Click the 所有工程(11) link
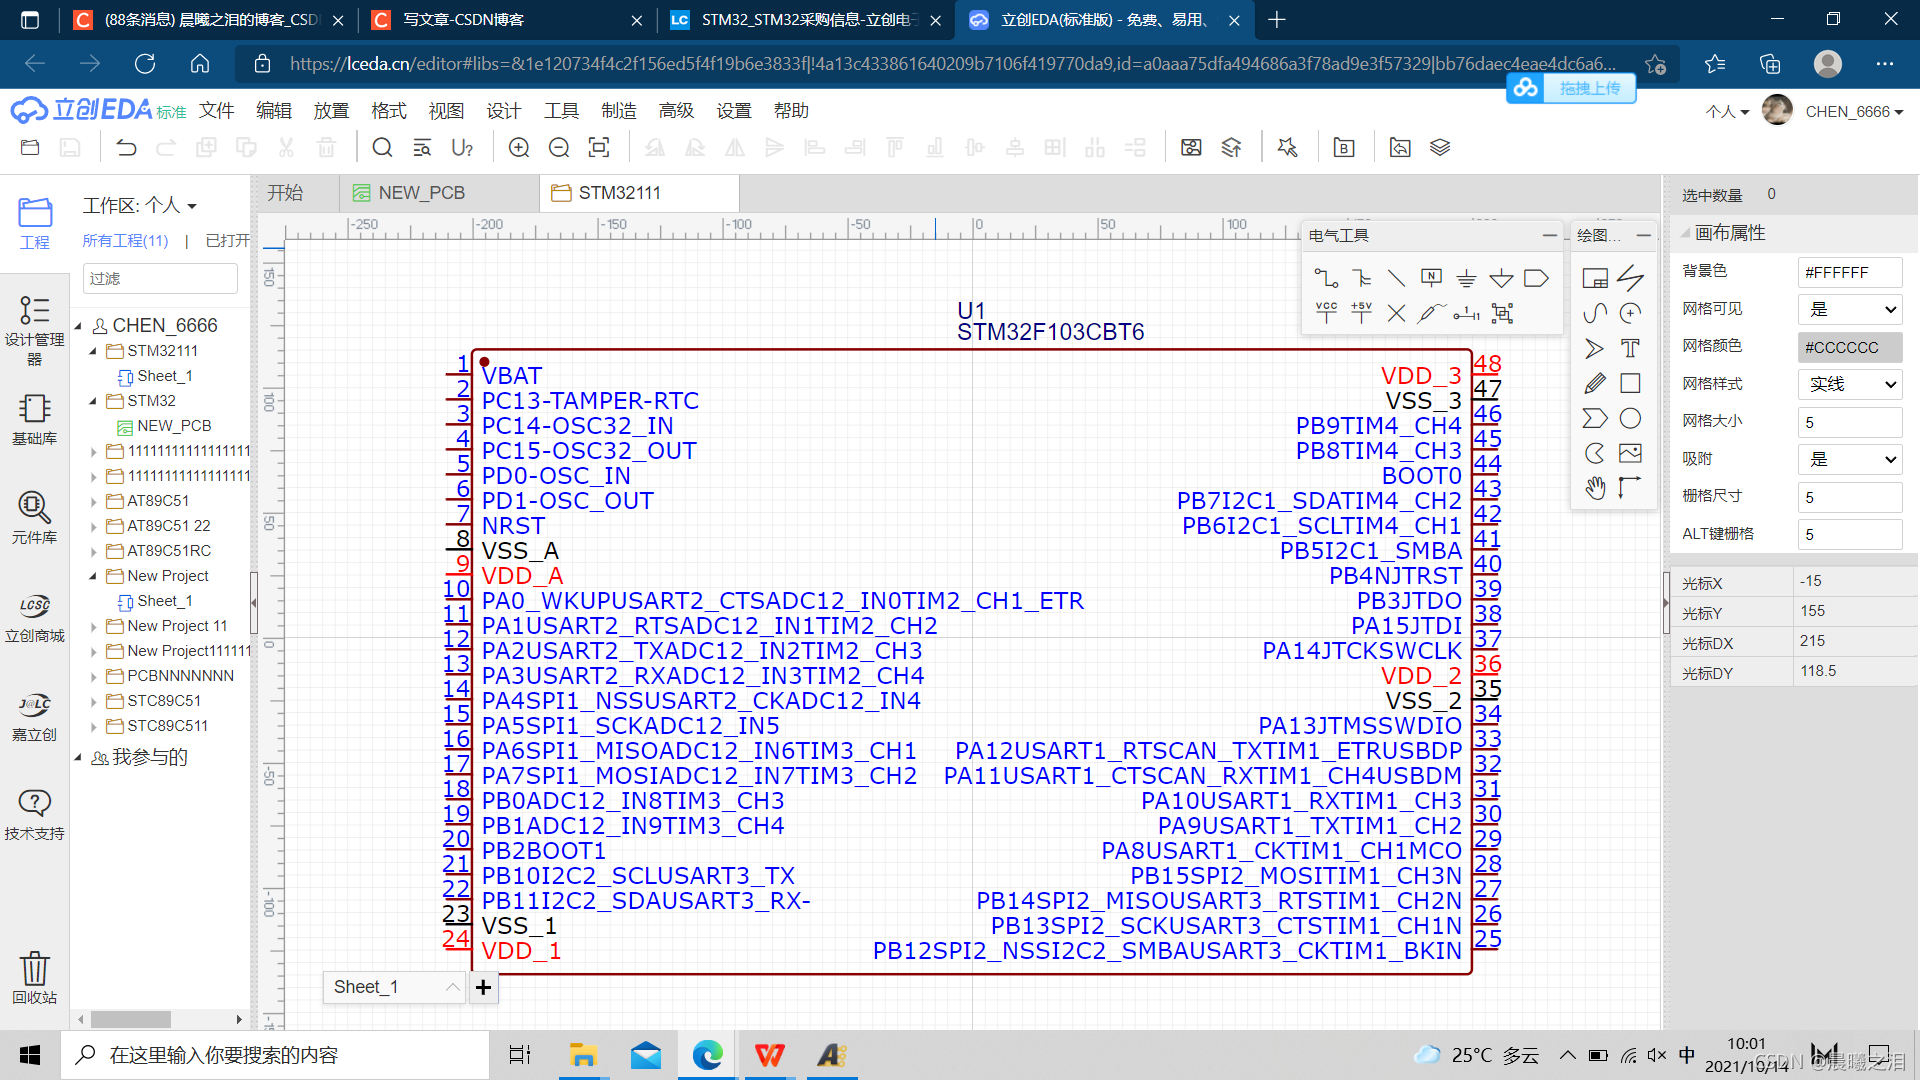The image size is (1920, 1080). pos(125,241)
